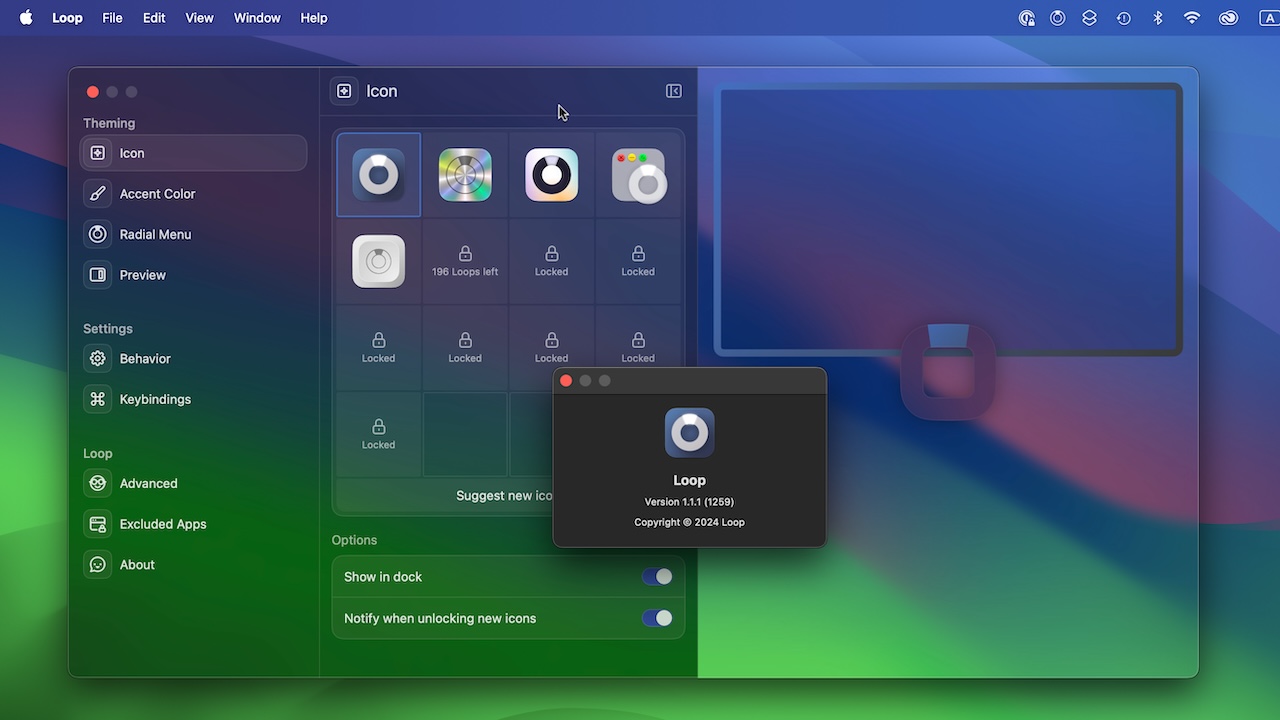Open the Help menu

pyautogui.click(x=314, y=18)
